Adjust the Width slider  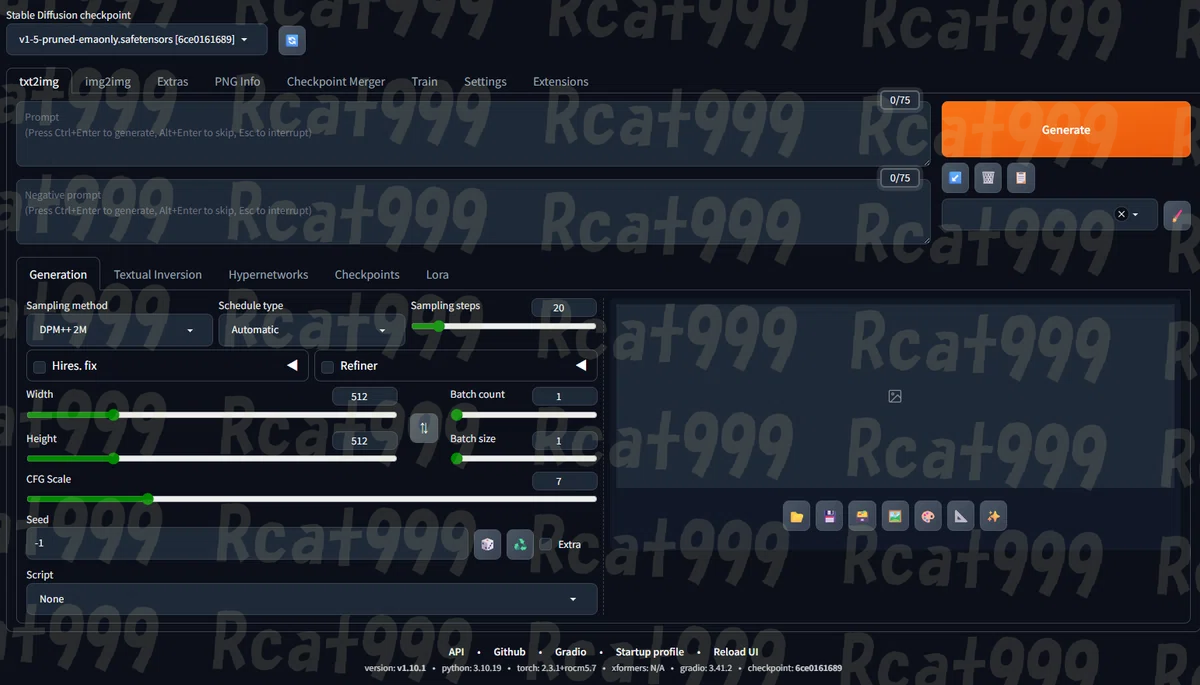211,415
